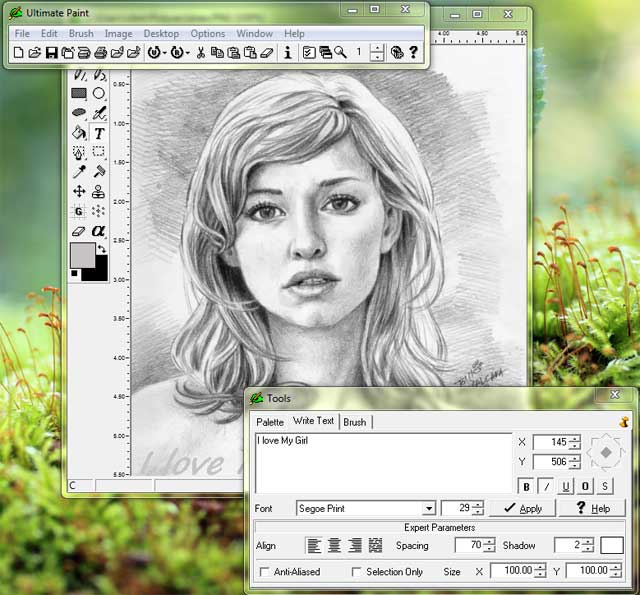Click the Copy icon in the toolbar
640x595 pixels.
(x=217, y=52)
